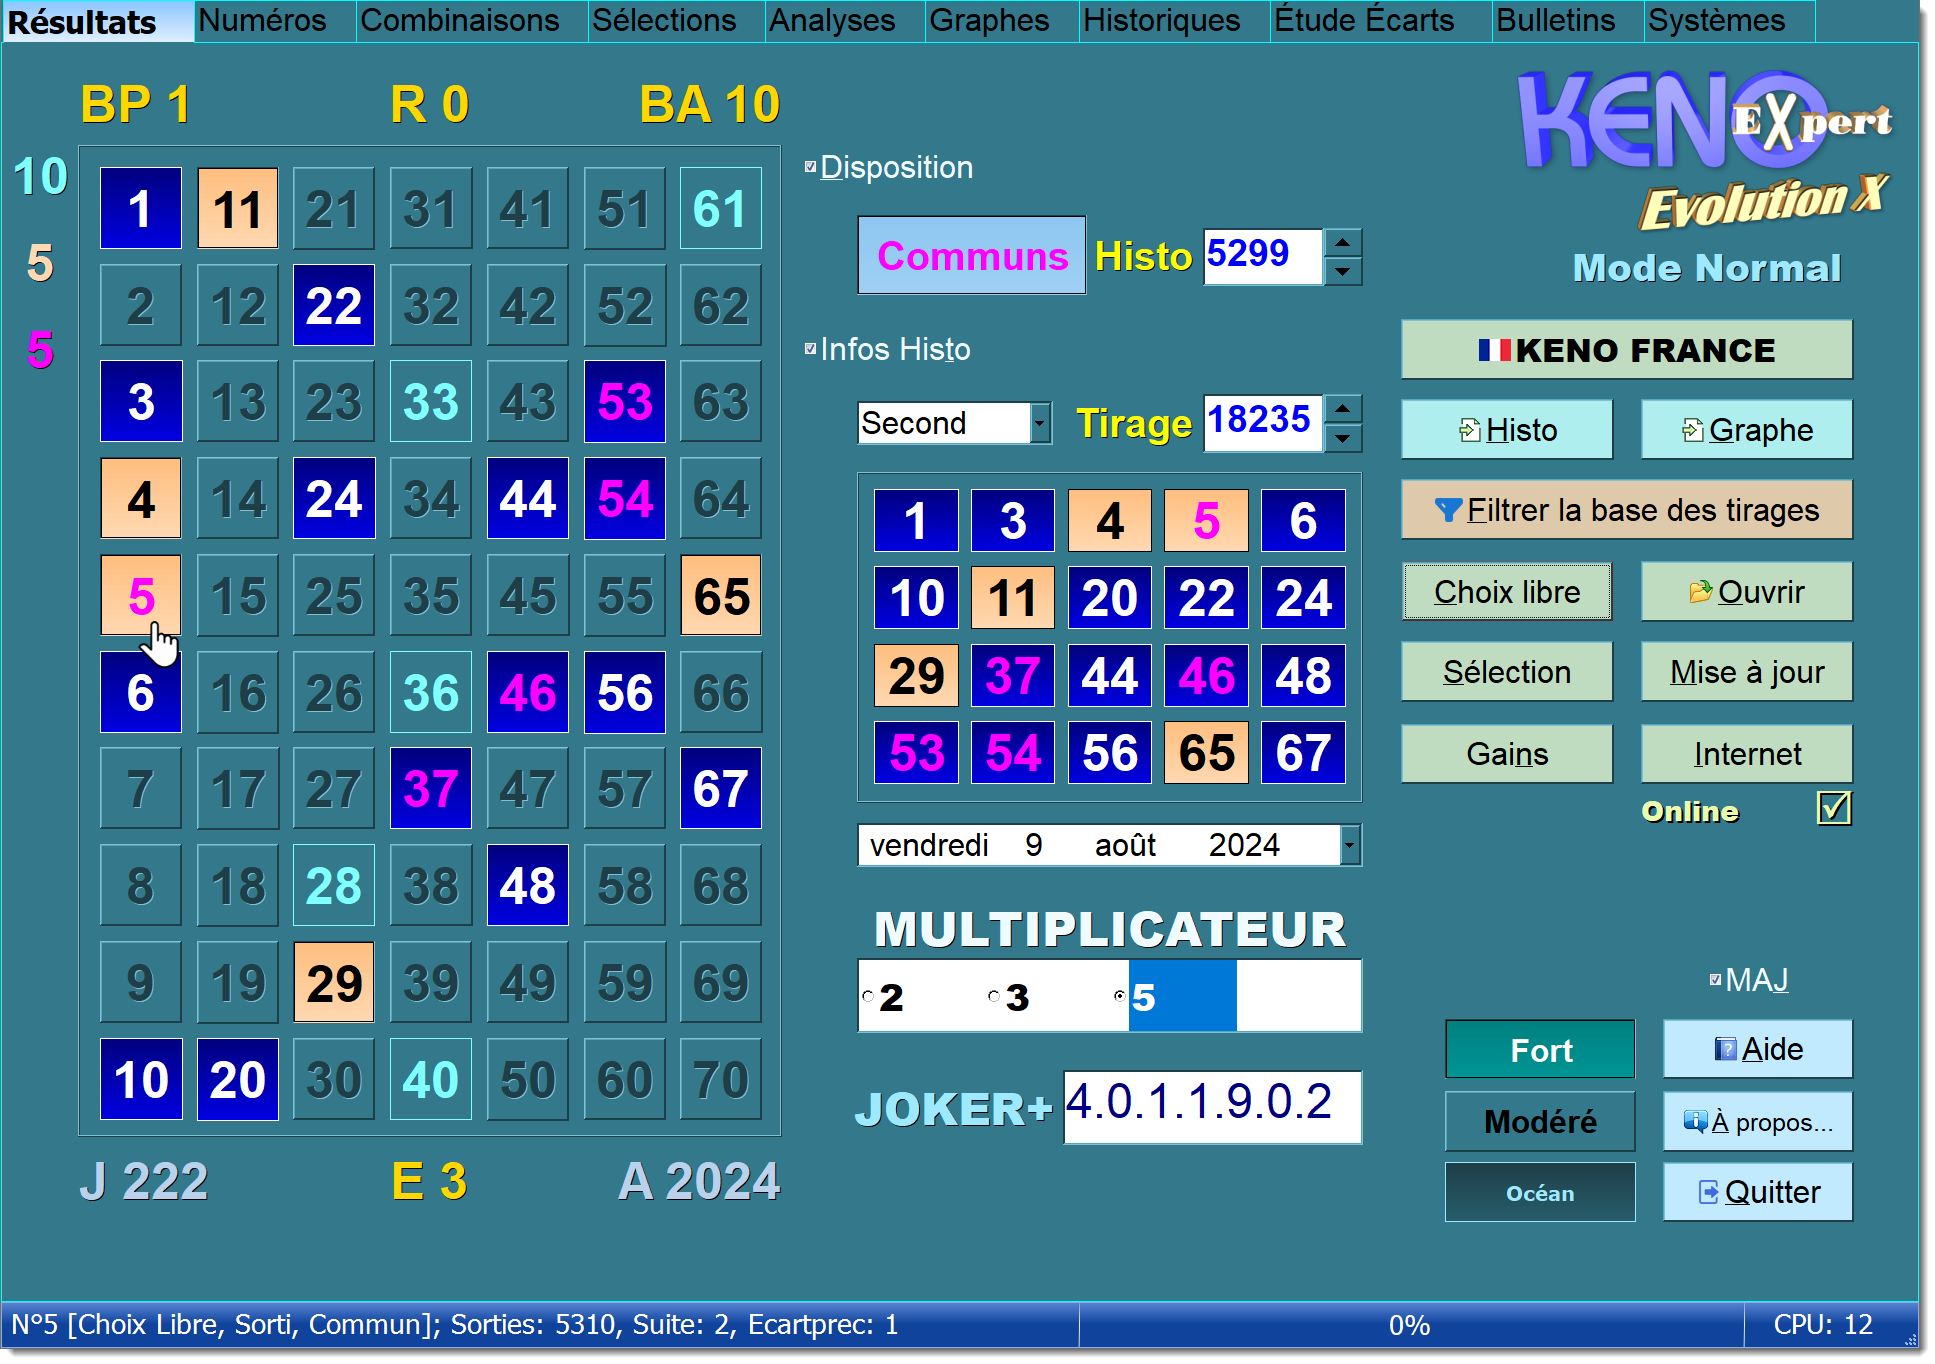Select multiplicateur radio option 3
This screenshot has width=1935, height=1364.
pos(993,996)
